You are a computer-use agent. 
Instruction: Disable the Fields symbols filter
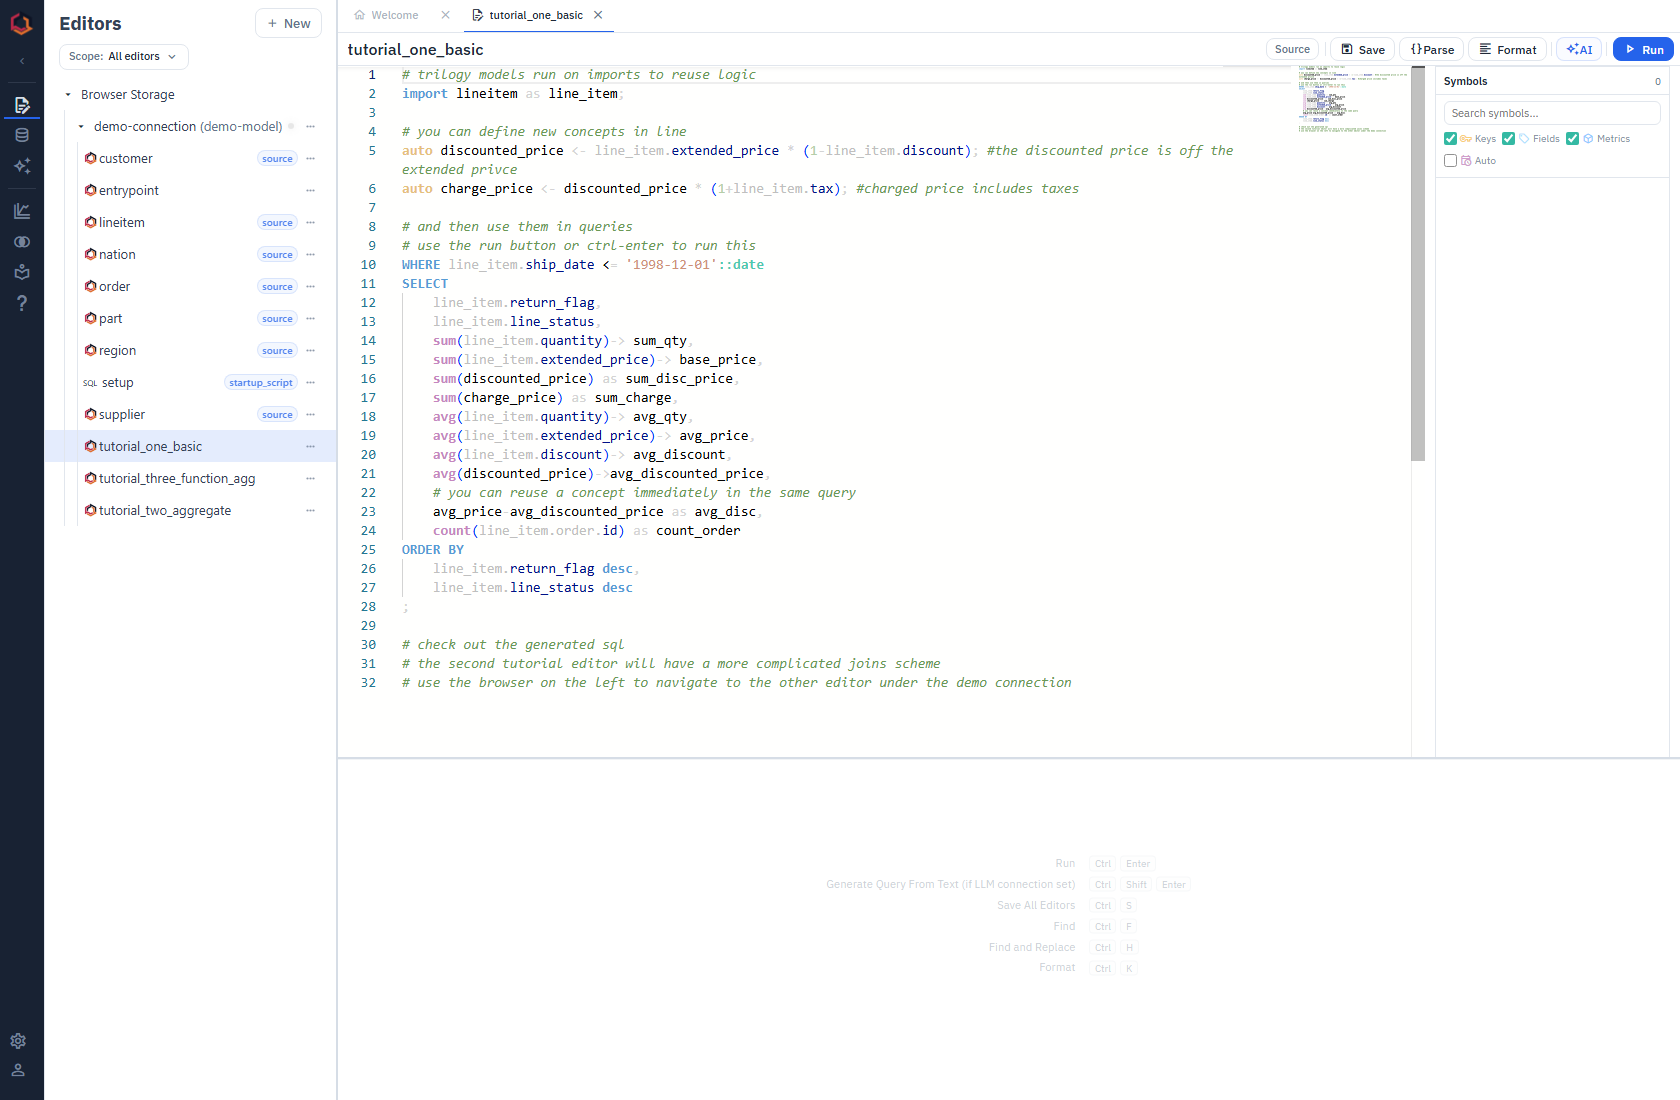[1510, 138]
